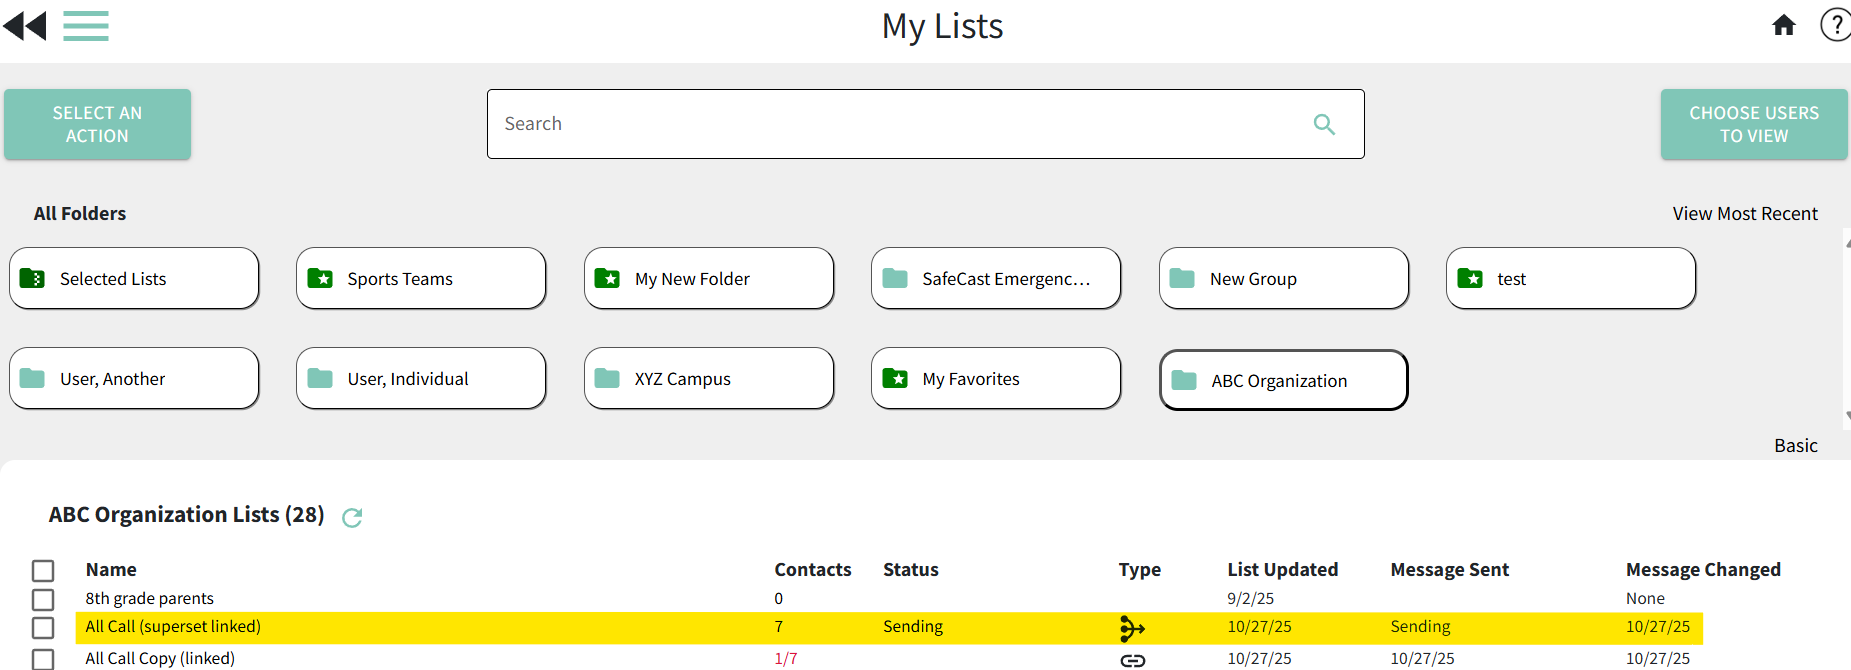Click the New Group folder icon
This screenshot has width=1851, height=670.
pos(1182,278)
